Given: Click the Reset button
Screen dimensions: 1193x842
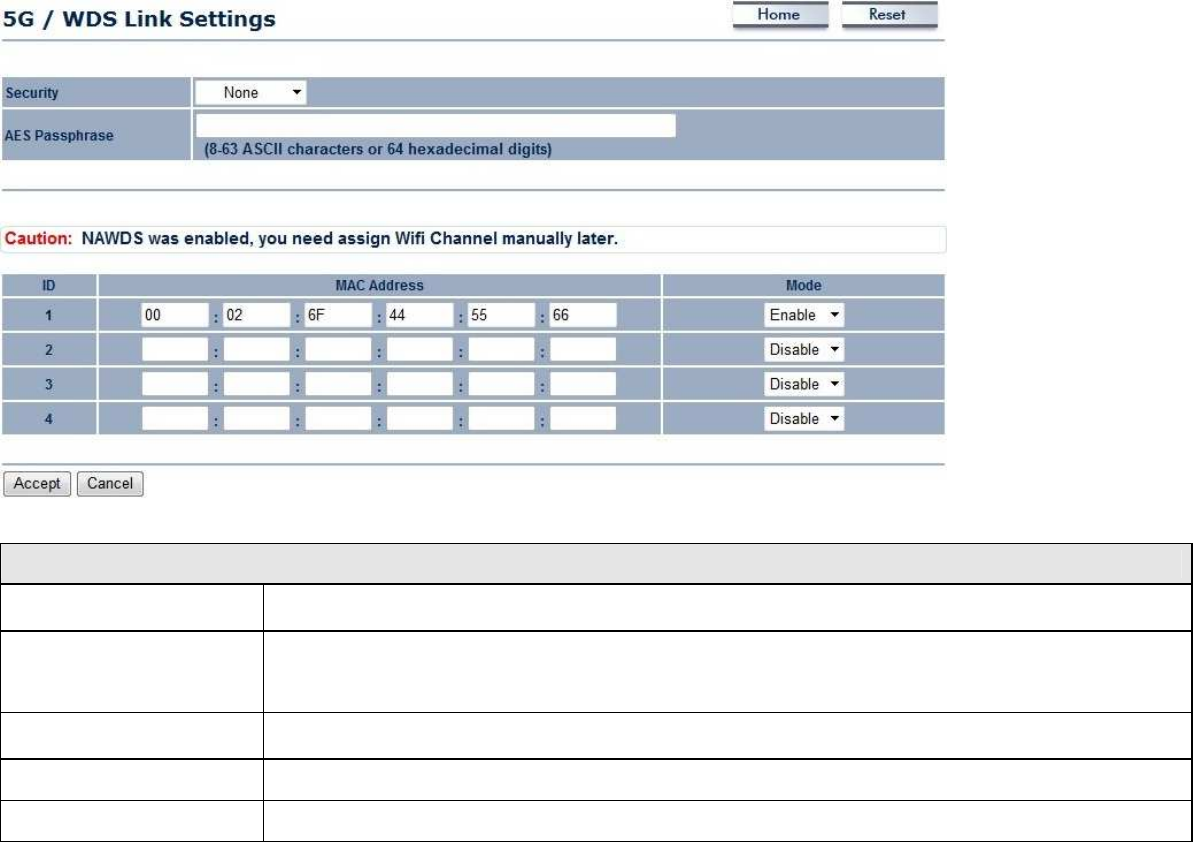Looking at the screenshot, I should [889, 15].
